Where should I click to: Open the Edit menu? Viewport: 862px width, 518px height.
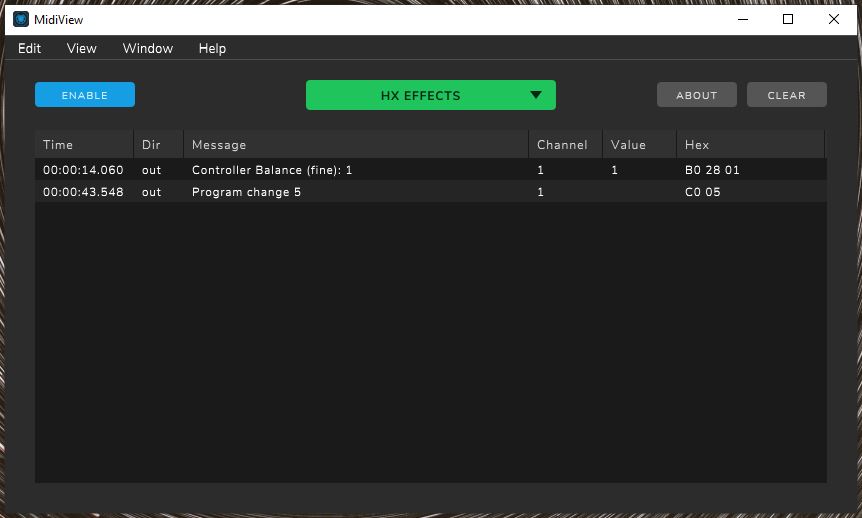(29, 48)
